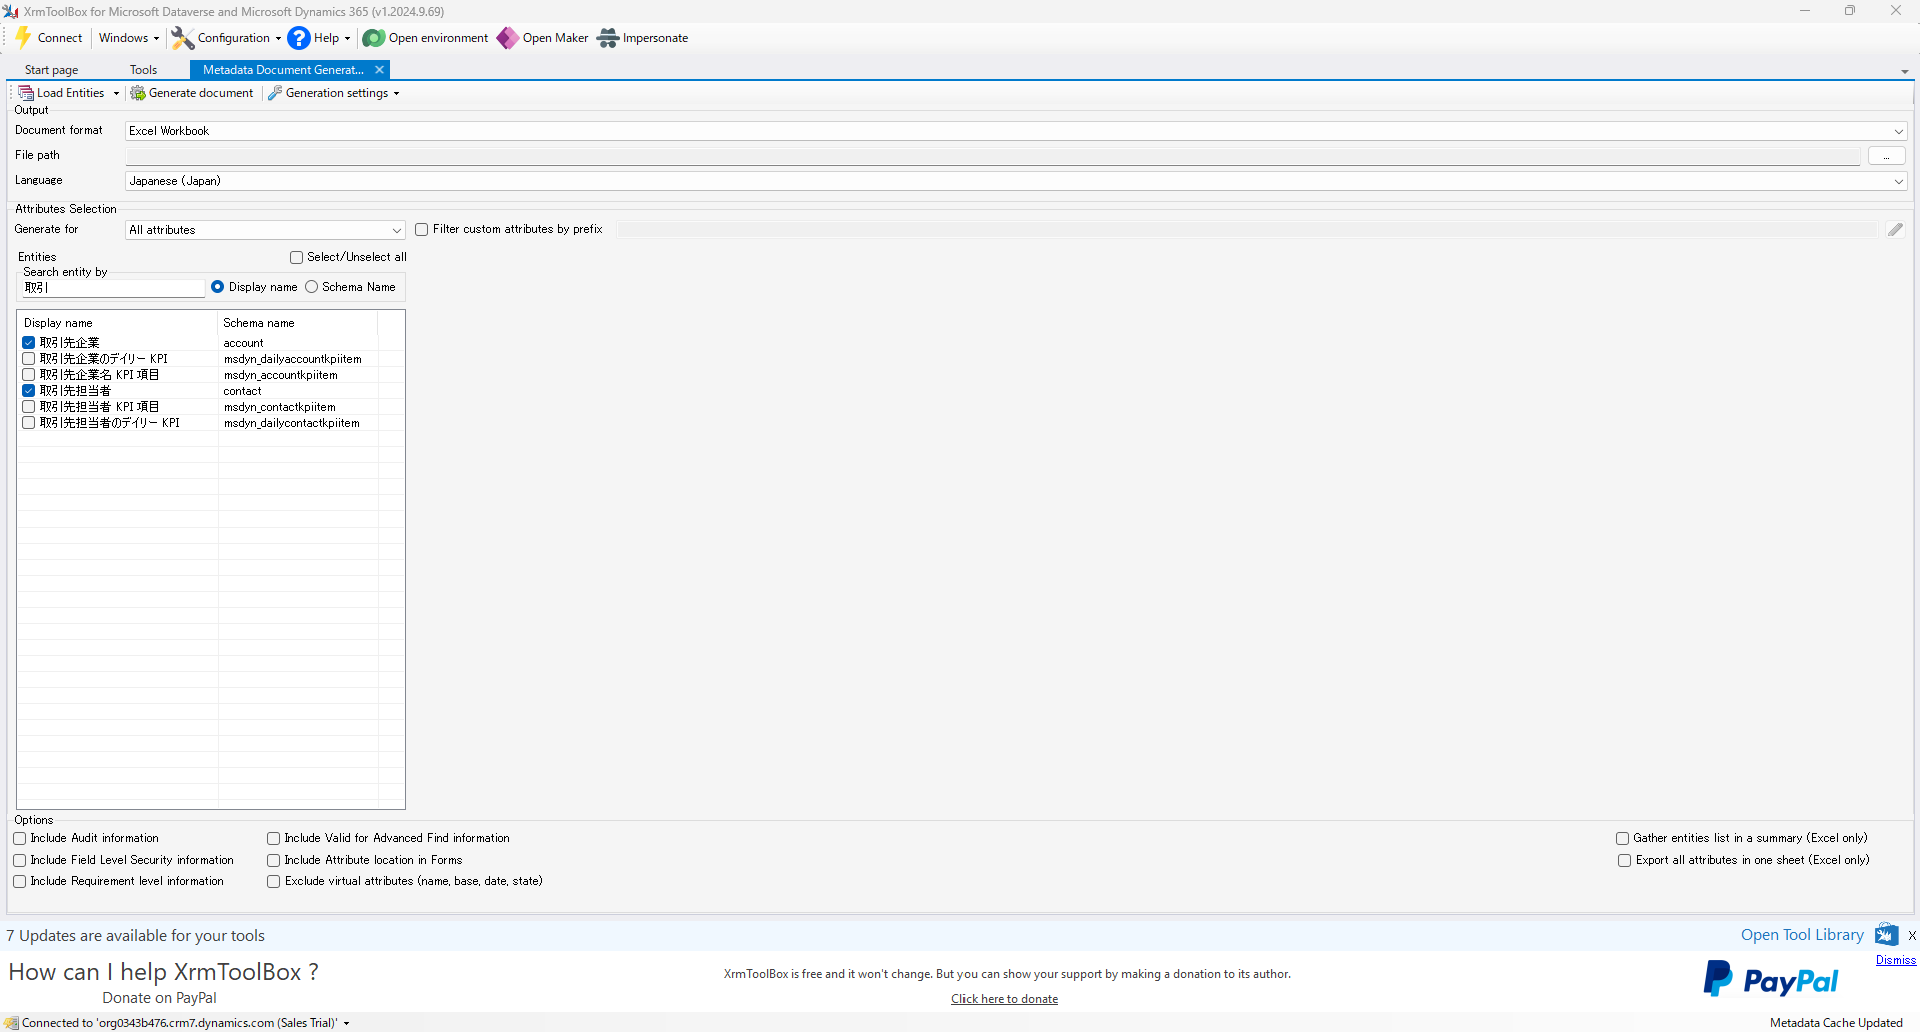The image size is (1920, 1032).
Task: Enable Gather entities list in a summary
Action: (x=1623, y=838)
